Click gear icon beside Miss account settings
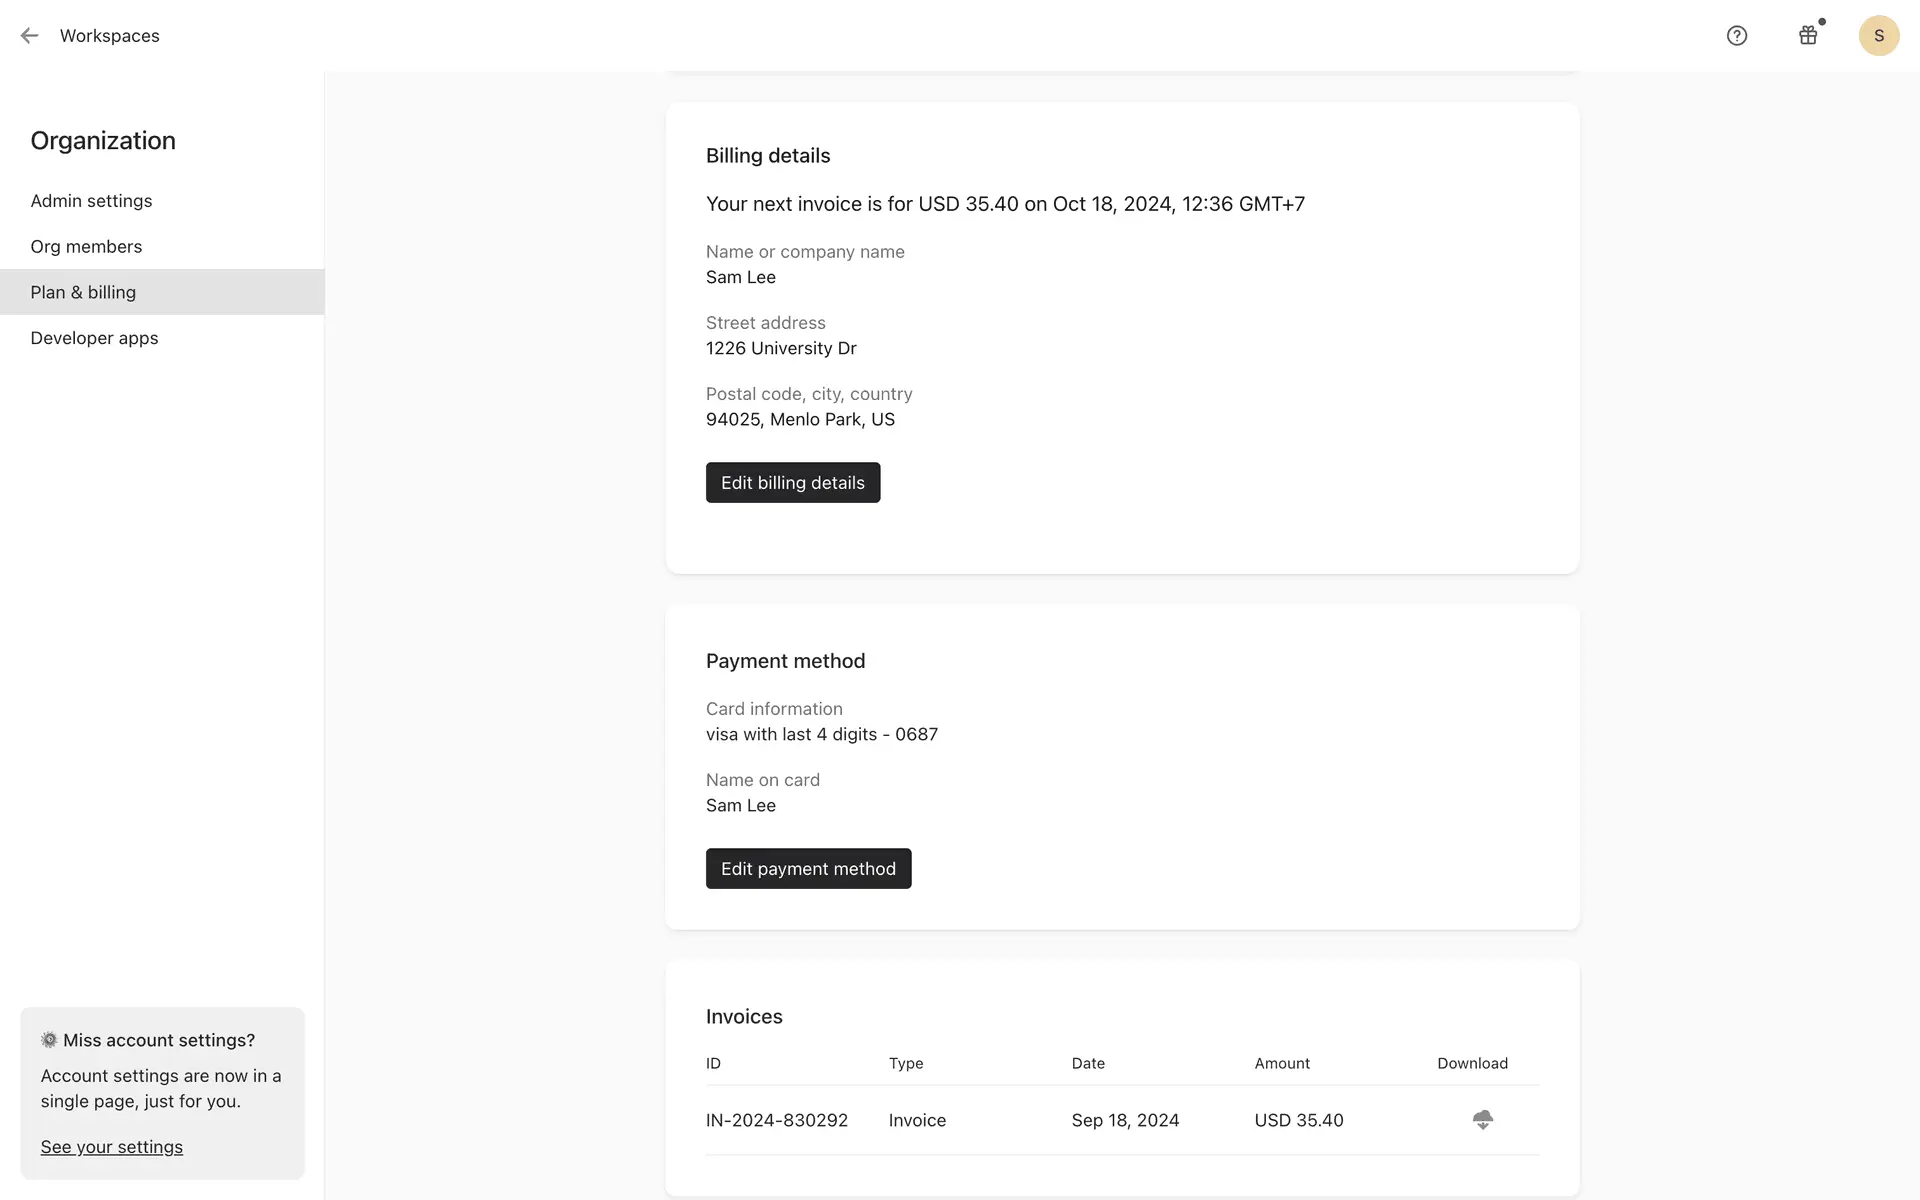The height and width of the screenshot is (1200, 1920). coord(49,1040)
